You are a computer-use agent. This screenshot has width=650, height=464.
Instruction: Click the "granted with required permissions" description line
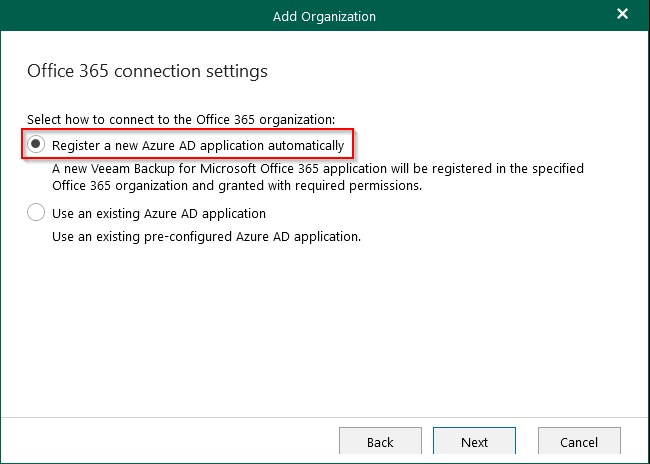click(237, 186)
